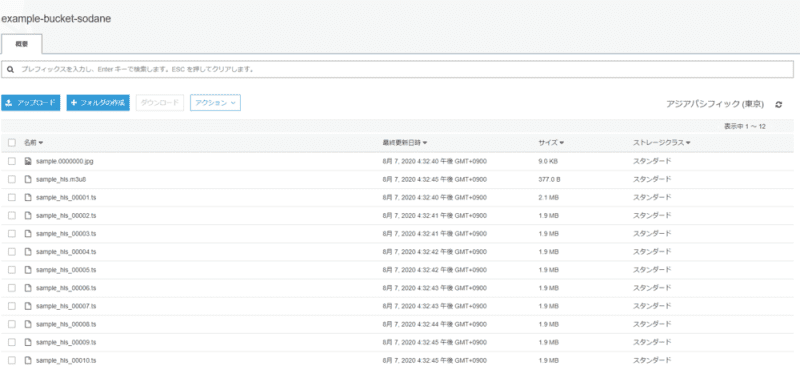Open the sample_hls_00007.ts object link
Viewport: 800px width, 378px height.
(66, 306)
